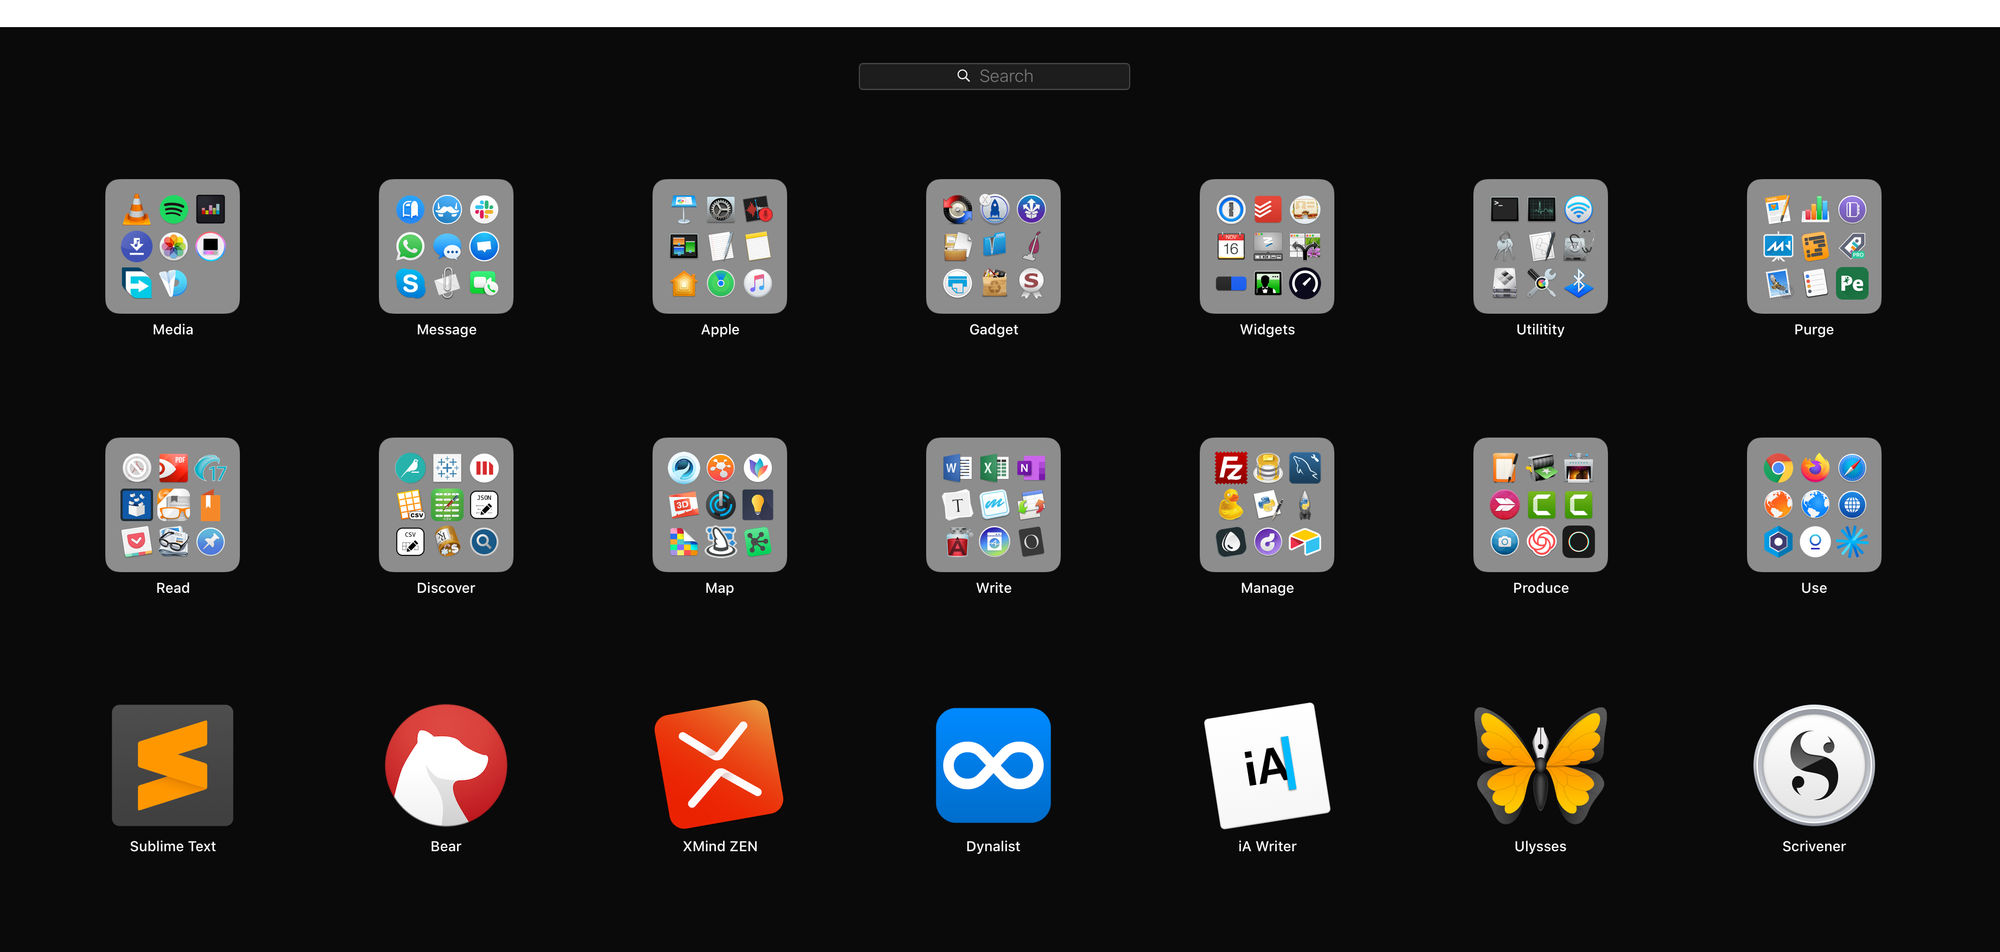
Task: Click the Read folder label
Action: click(x=173, y=588)
